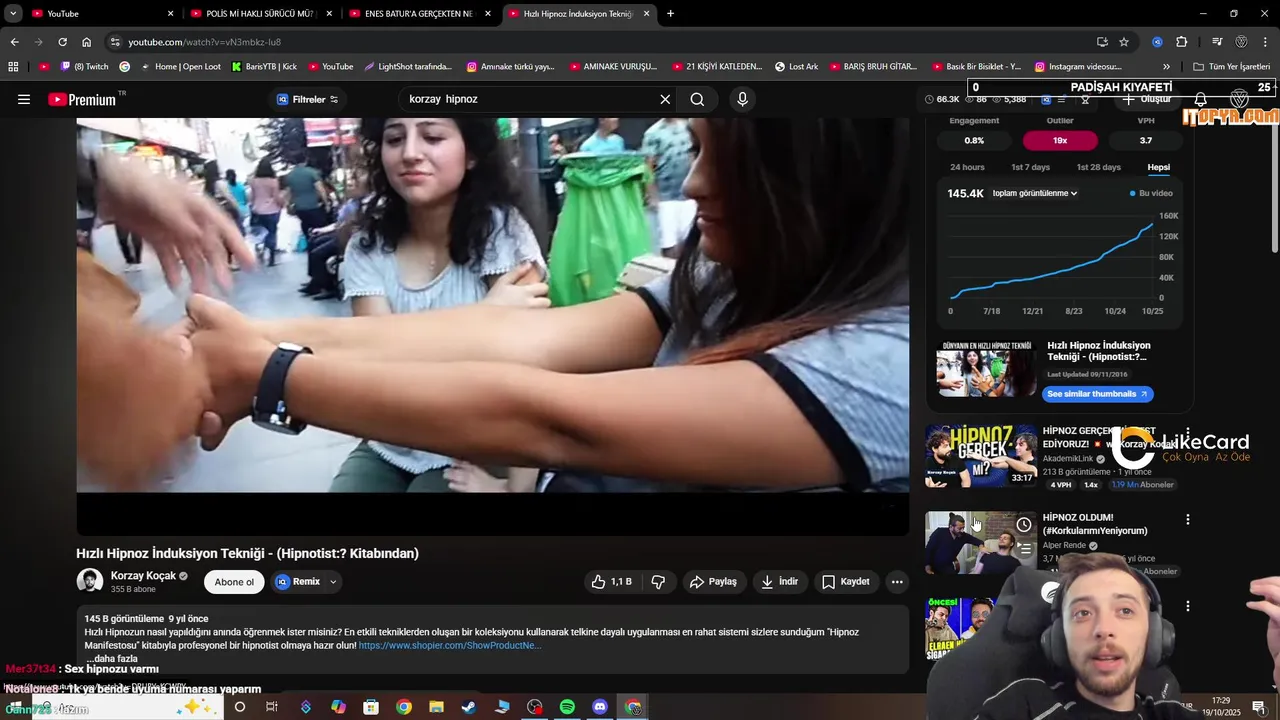Dislike the video with thumbs down
Screen dimensions: 1280x720
(658, 581)
